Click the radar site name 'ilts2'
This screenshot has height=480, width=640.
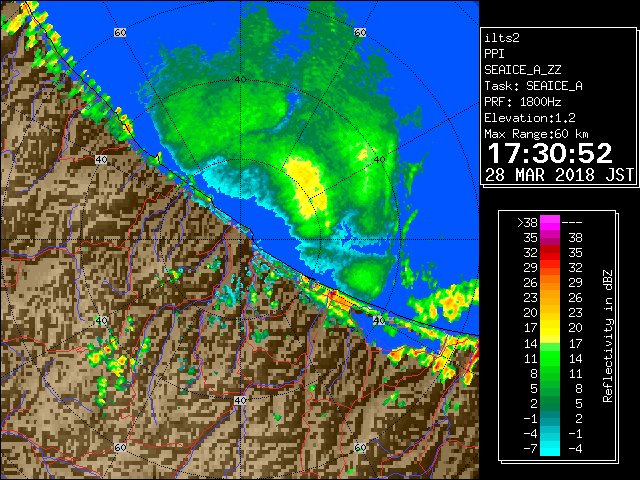(502, 38)
